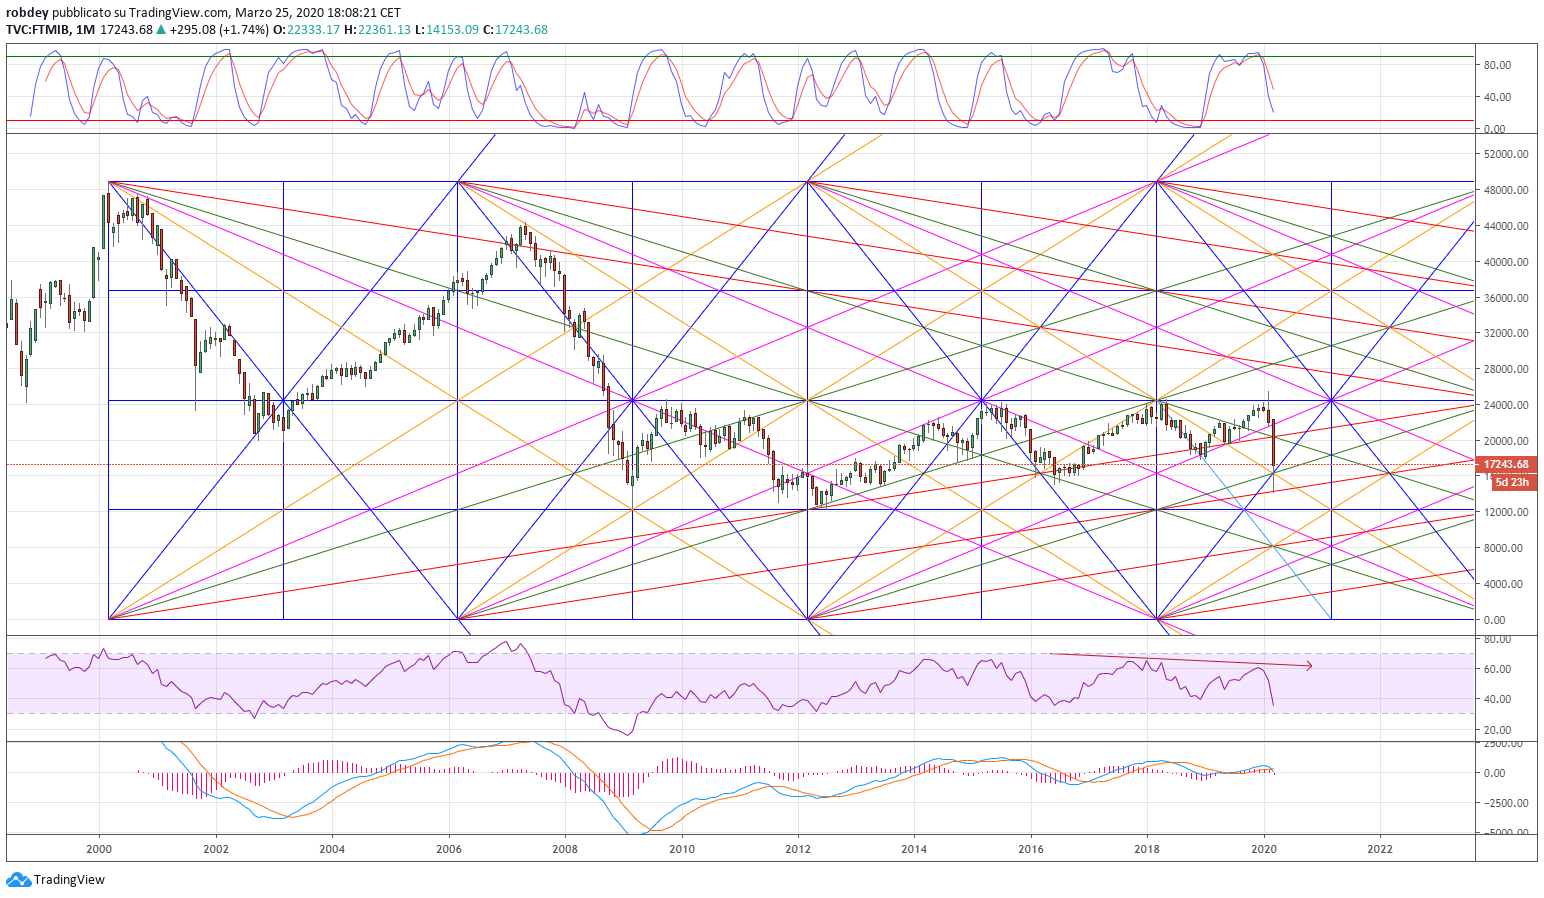Click the 2022 year label on time axis
The width and height of the screenshot is (1544, 898).
pyautogui.click(x=1380, y=849)
